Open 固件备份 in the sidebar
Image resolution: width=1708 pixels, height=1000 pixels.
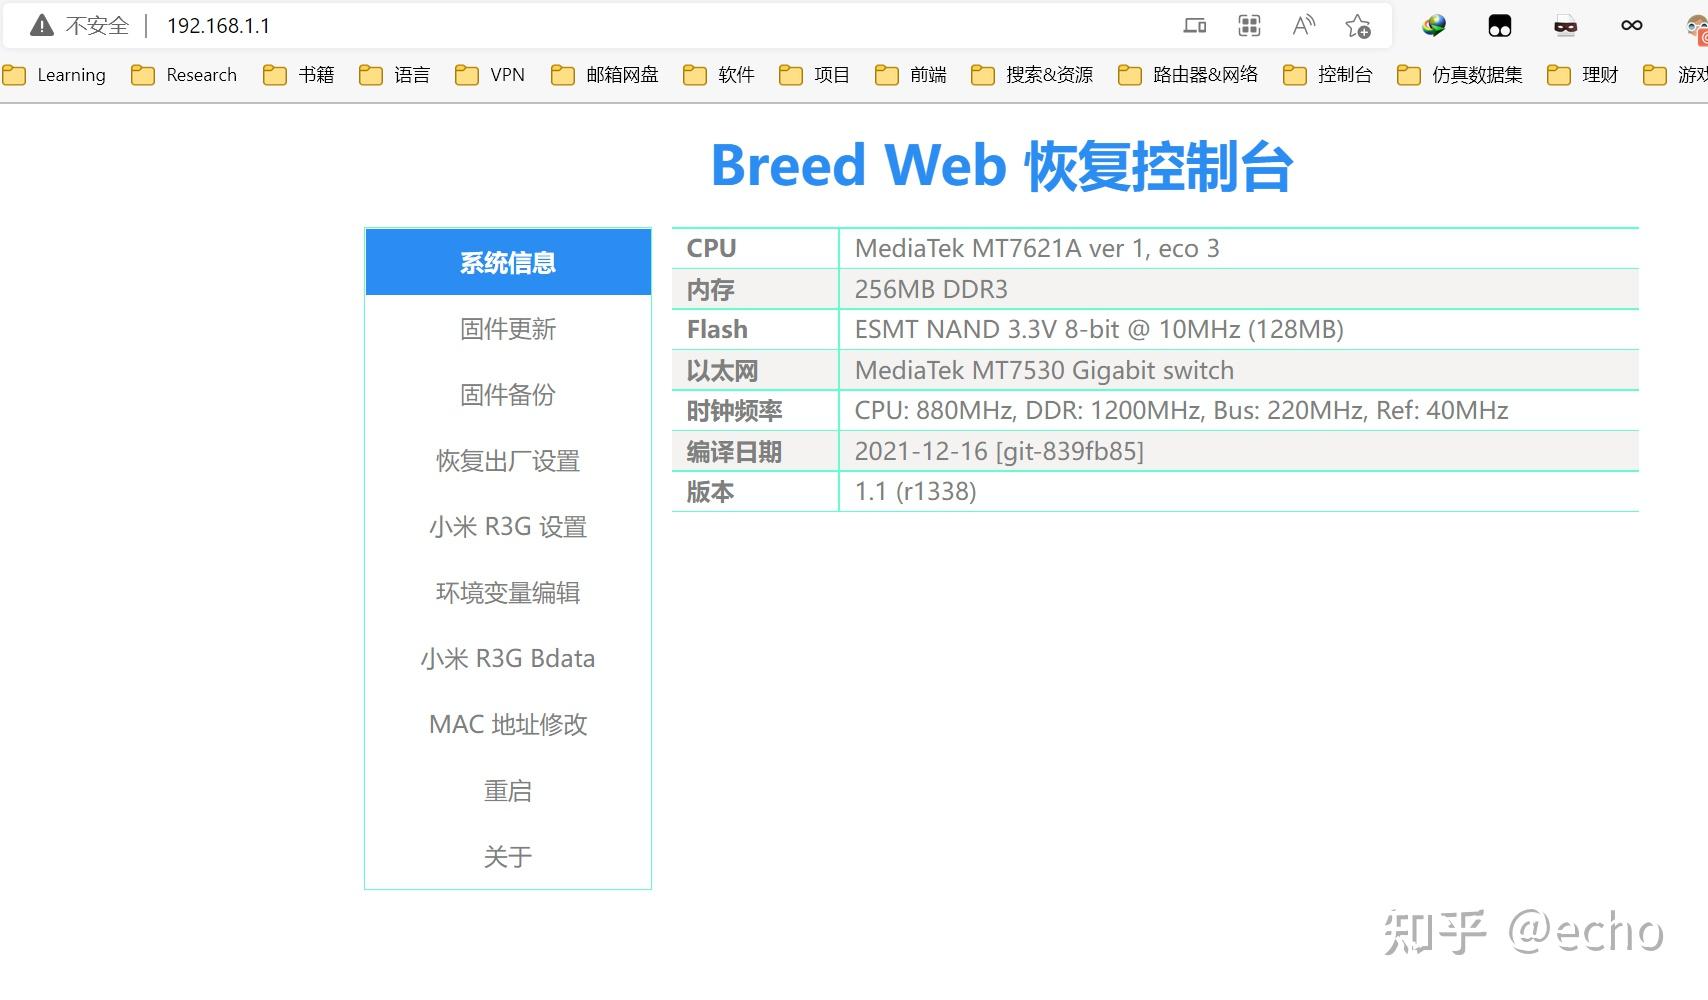tap(508, 395)
